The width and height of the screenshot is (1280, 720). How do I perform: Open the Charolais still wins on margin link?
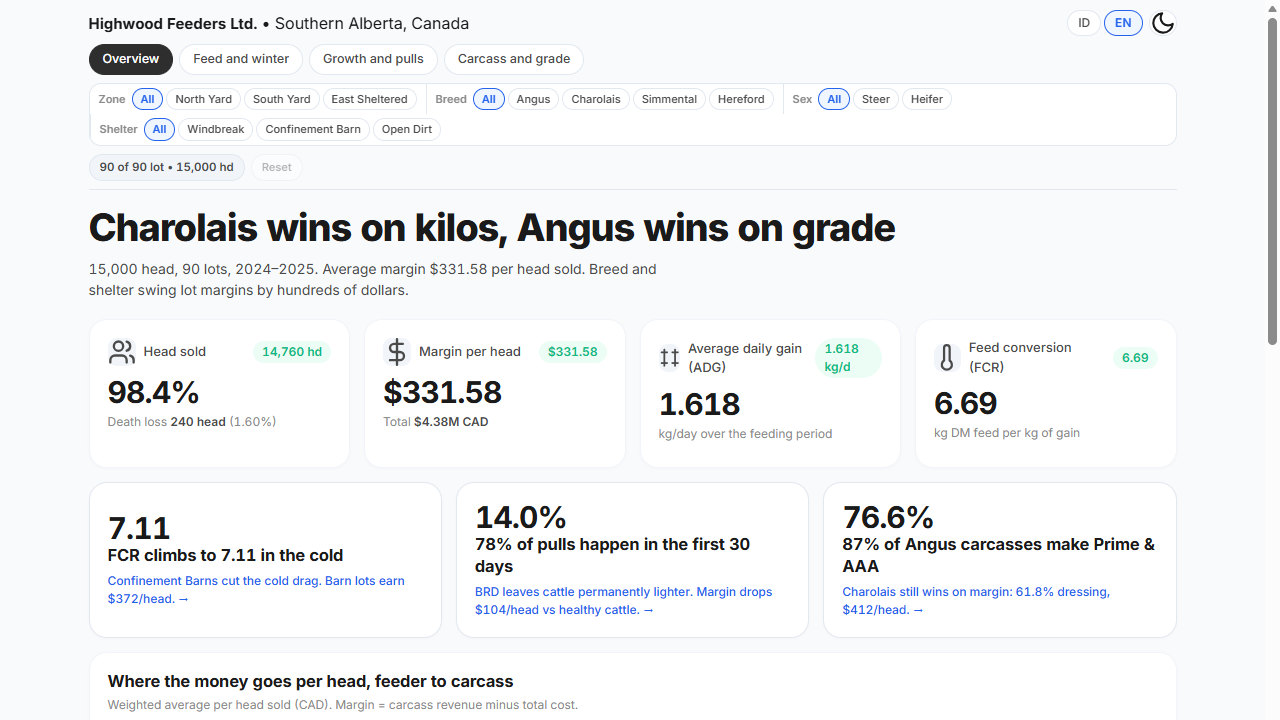pos(976,601)
